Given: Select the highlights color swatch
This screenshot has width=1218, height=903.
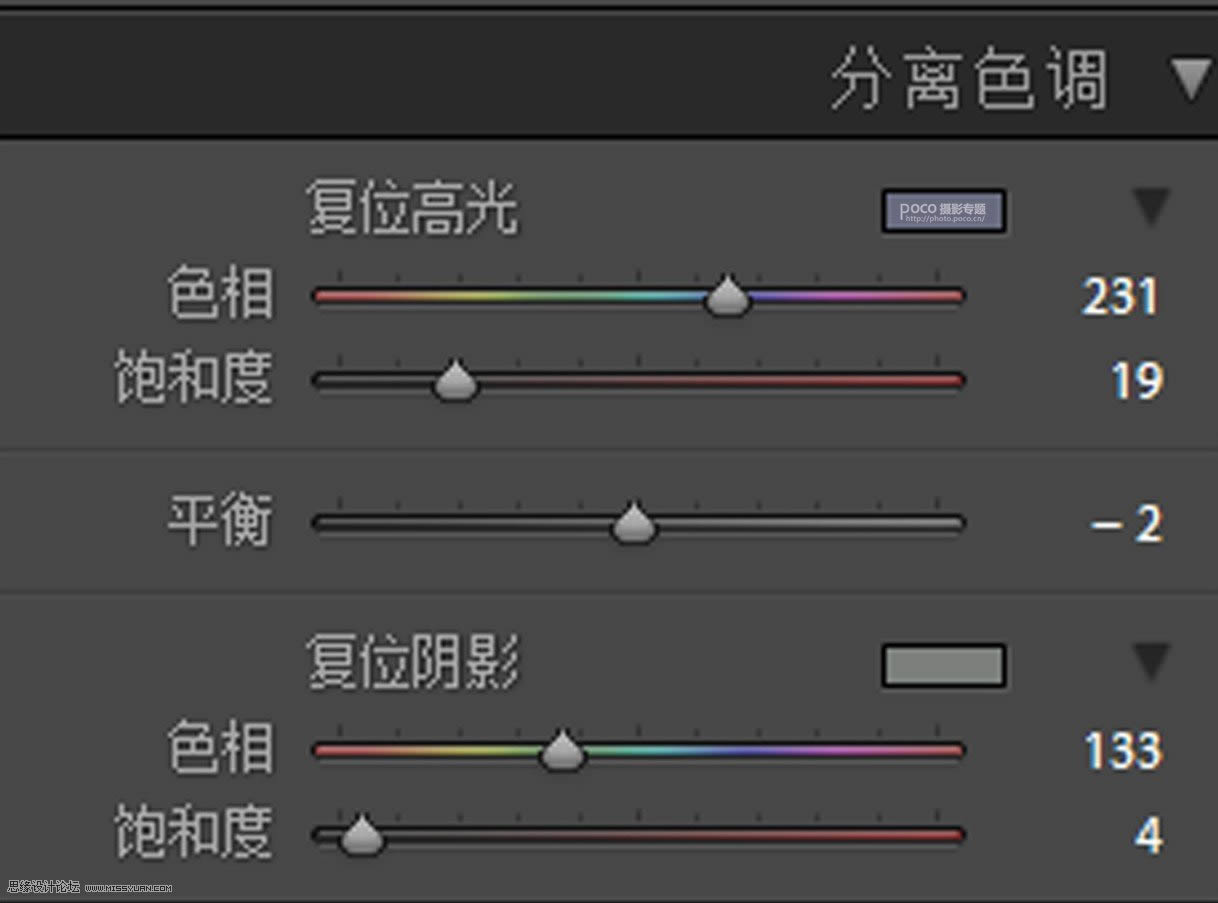Looking at the screenshot, I should pyautogui.click(x=944, y=210).
